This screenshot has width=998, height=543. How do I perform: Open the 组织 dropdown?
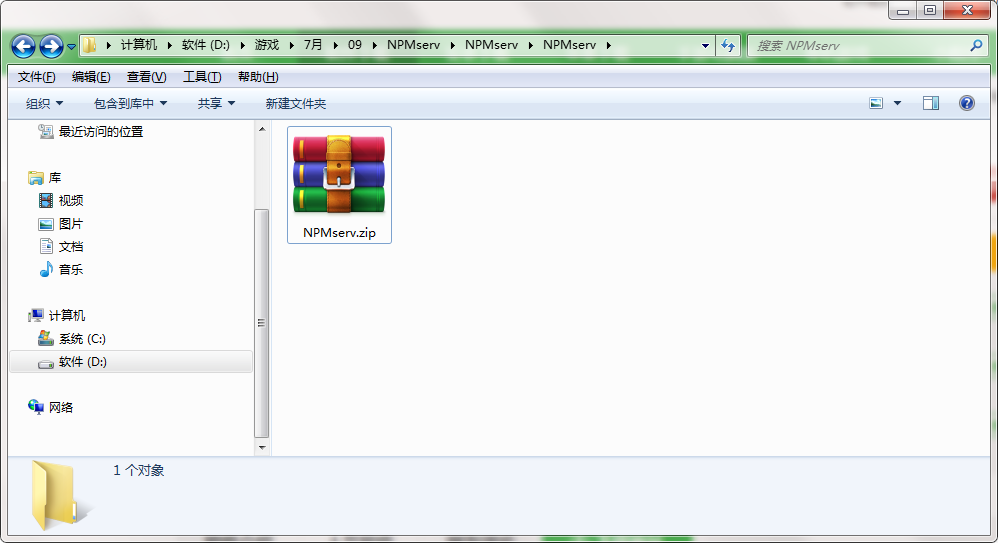tap(44, 103)
